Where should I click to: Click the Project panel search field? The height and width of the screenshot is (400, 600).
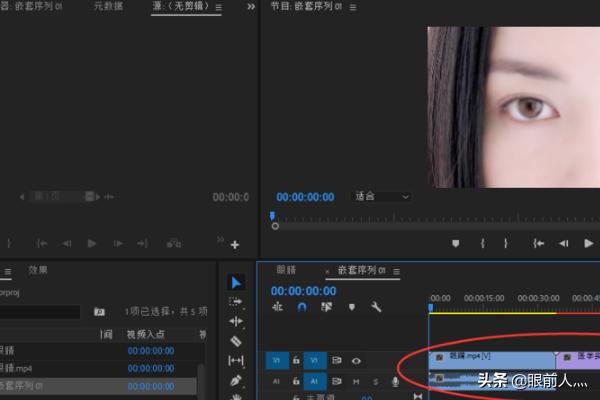coord(40,312)
